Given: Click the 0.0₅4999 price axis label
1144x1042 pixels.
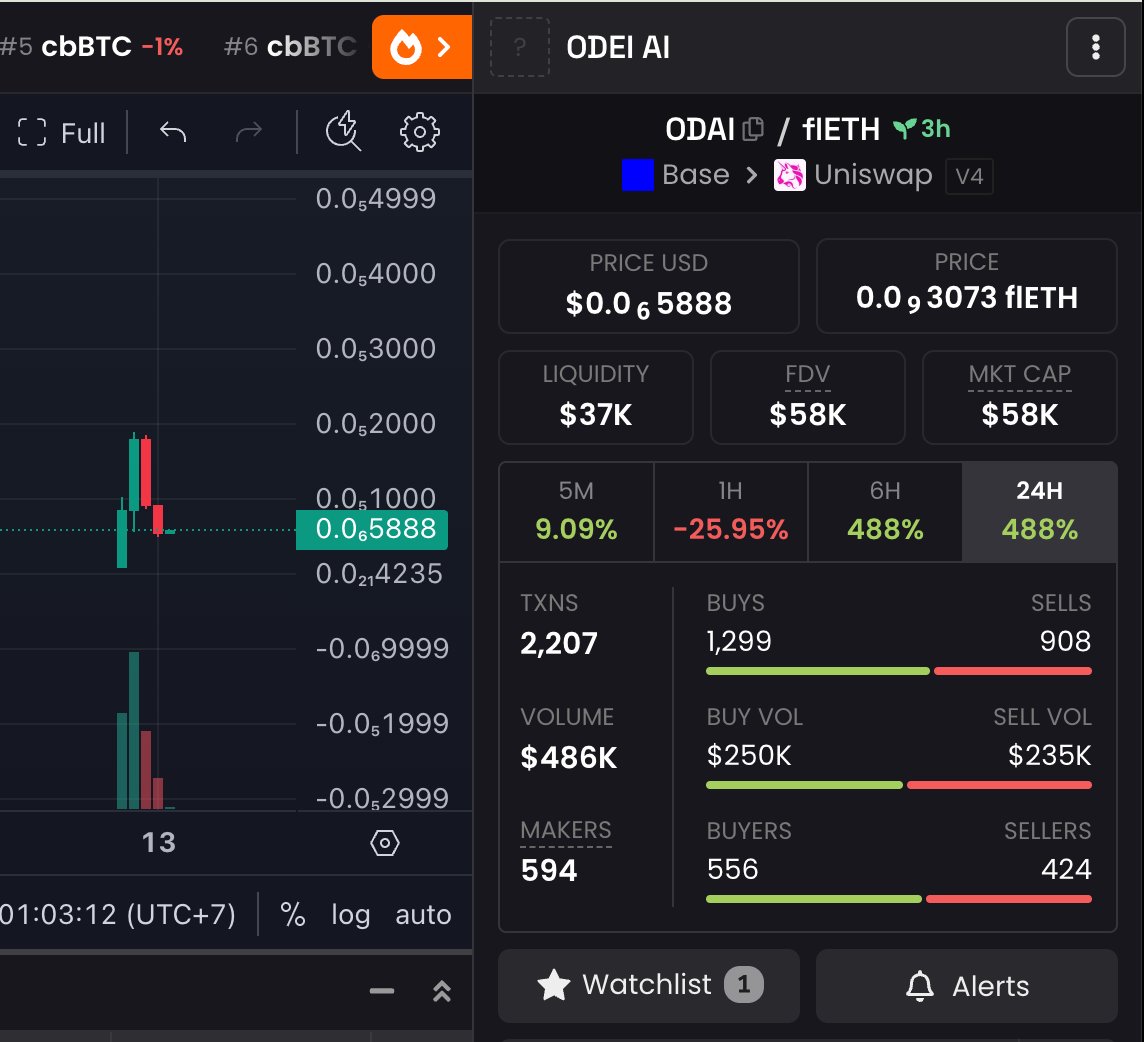Looking at the screenshot, I should click(x=376, y=198).
